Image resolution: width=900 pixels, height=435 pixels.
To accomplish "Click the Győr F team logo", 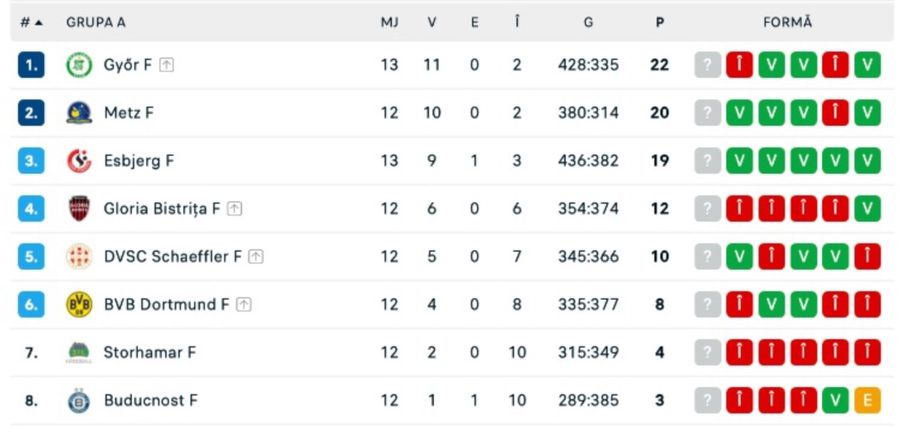I will [79, 65].
